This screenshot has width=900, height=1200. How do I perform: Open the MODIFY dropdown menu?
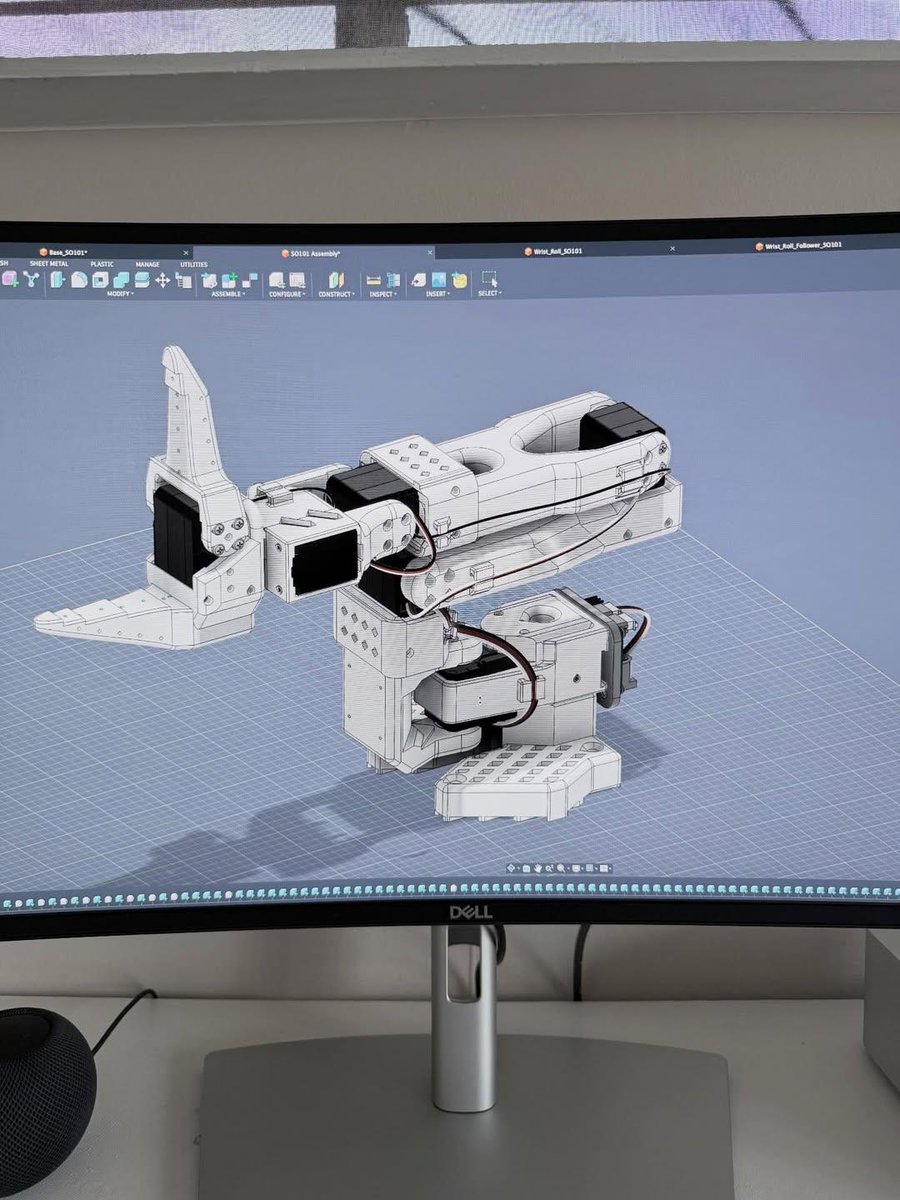tap(120, 294)
